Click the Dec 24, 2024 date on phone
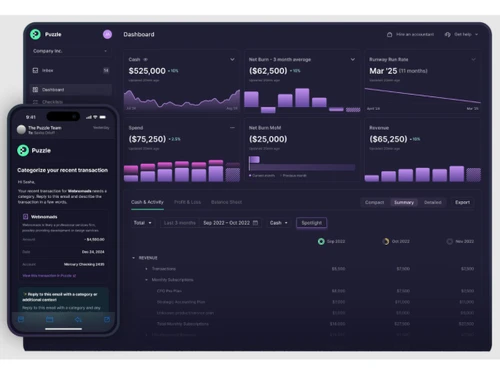The width and height of the screenshot is (500, 375). pos(93,252)
